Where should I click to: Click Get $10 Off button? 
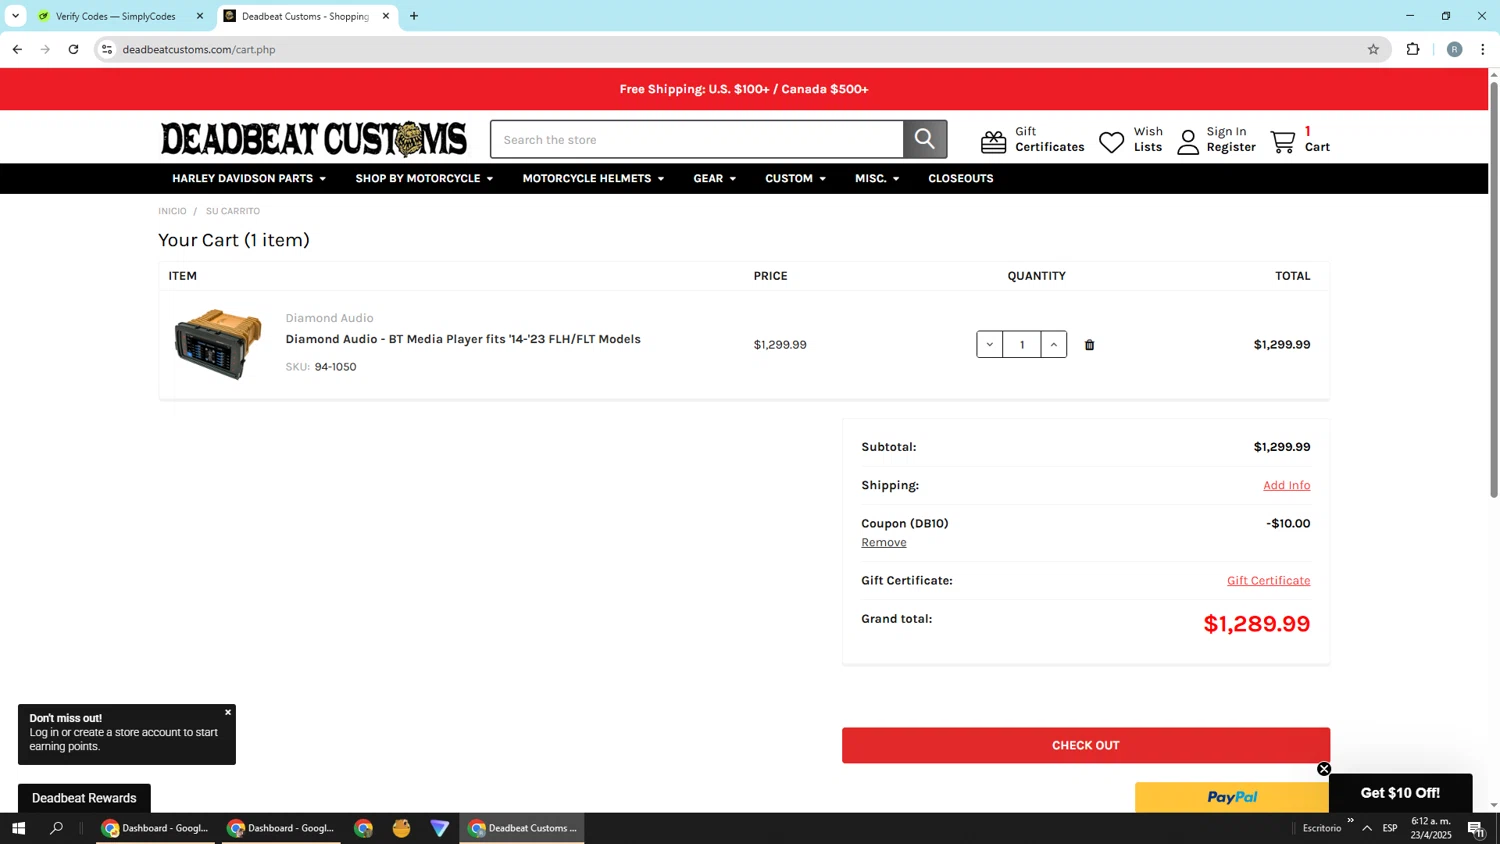1400,793
